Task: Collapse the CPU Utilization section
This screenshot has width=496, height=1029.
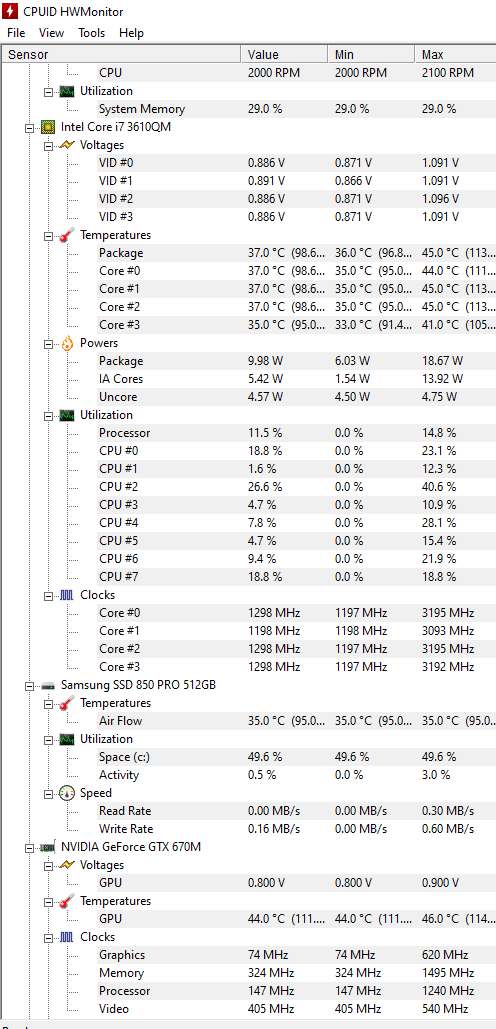Action: coord(48,415)
